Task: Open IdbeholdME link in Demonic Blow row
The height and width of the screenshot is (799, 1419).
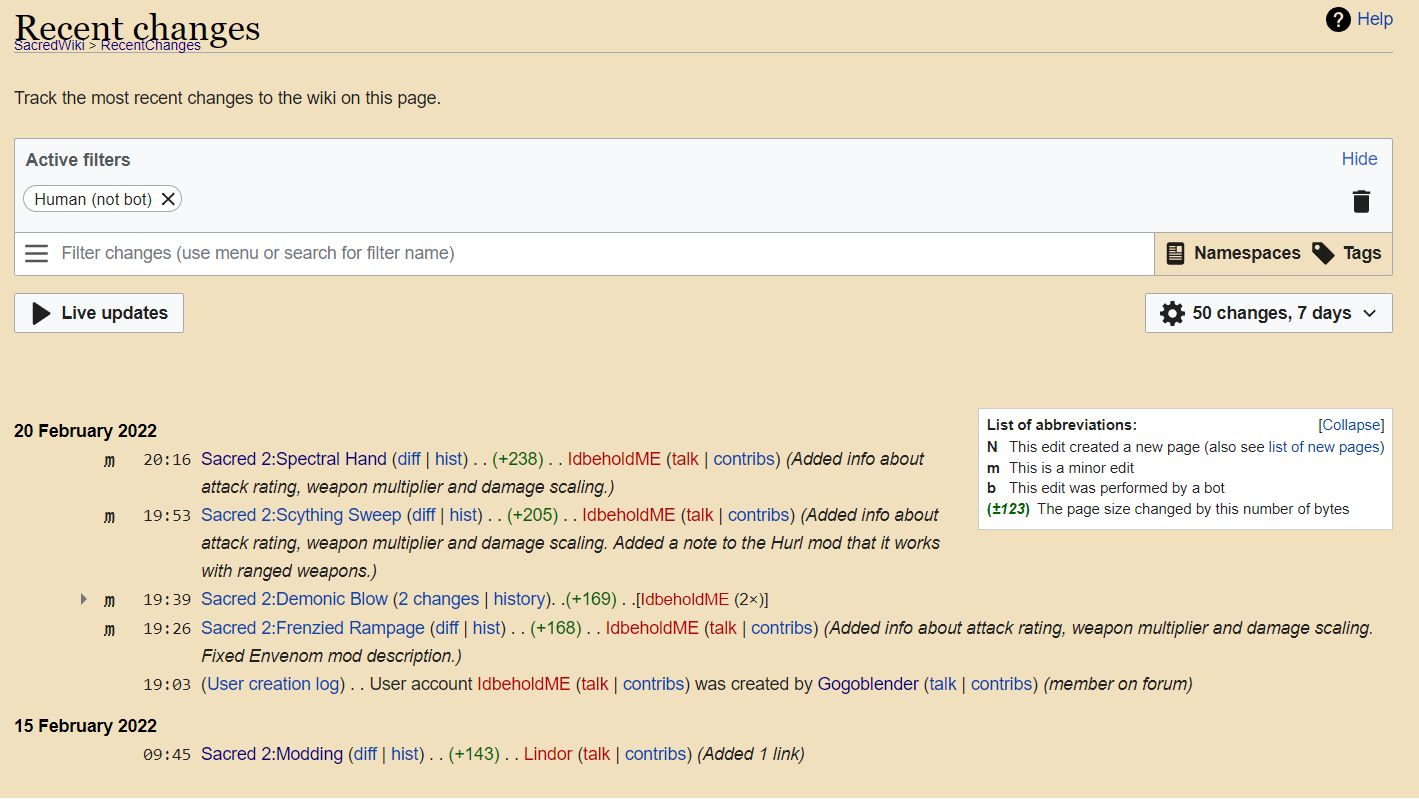Action: click(685, 599)
